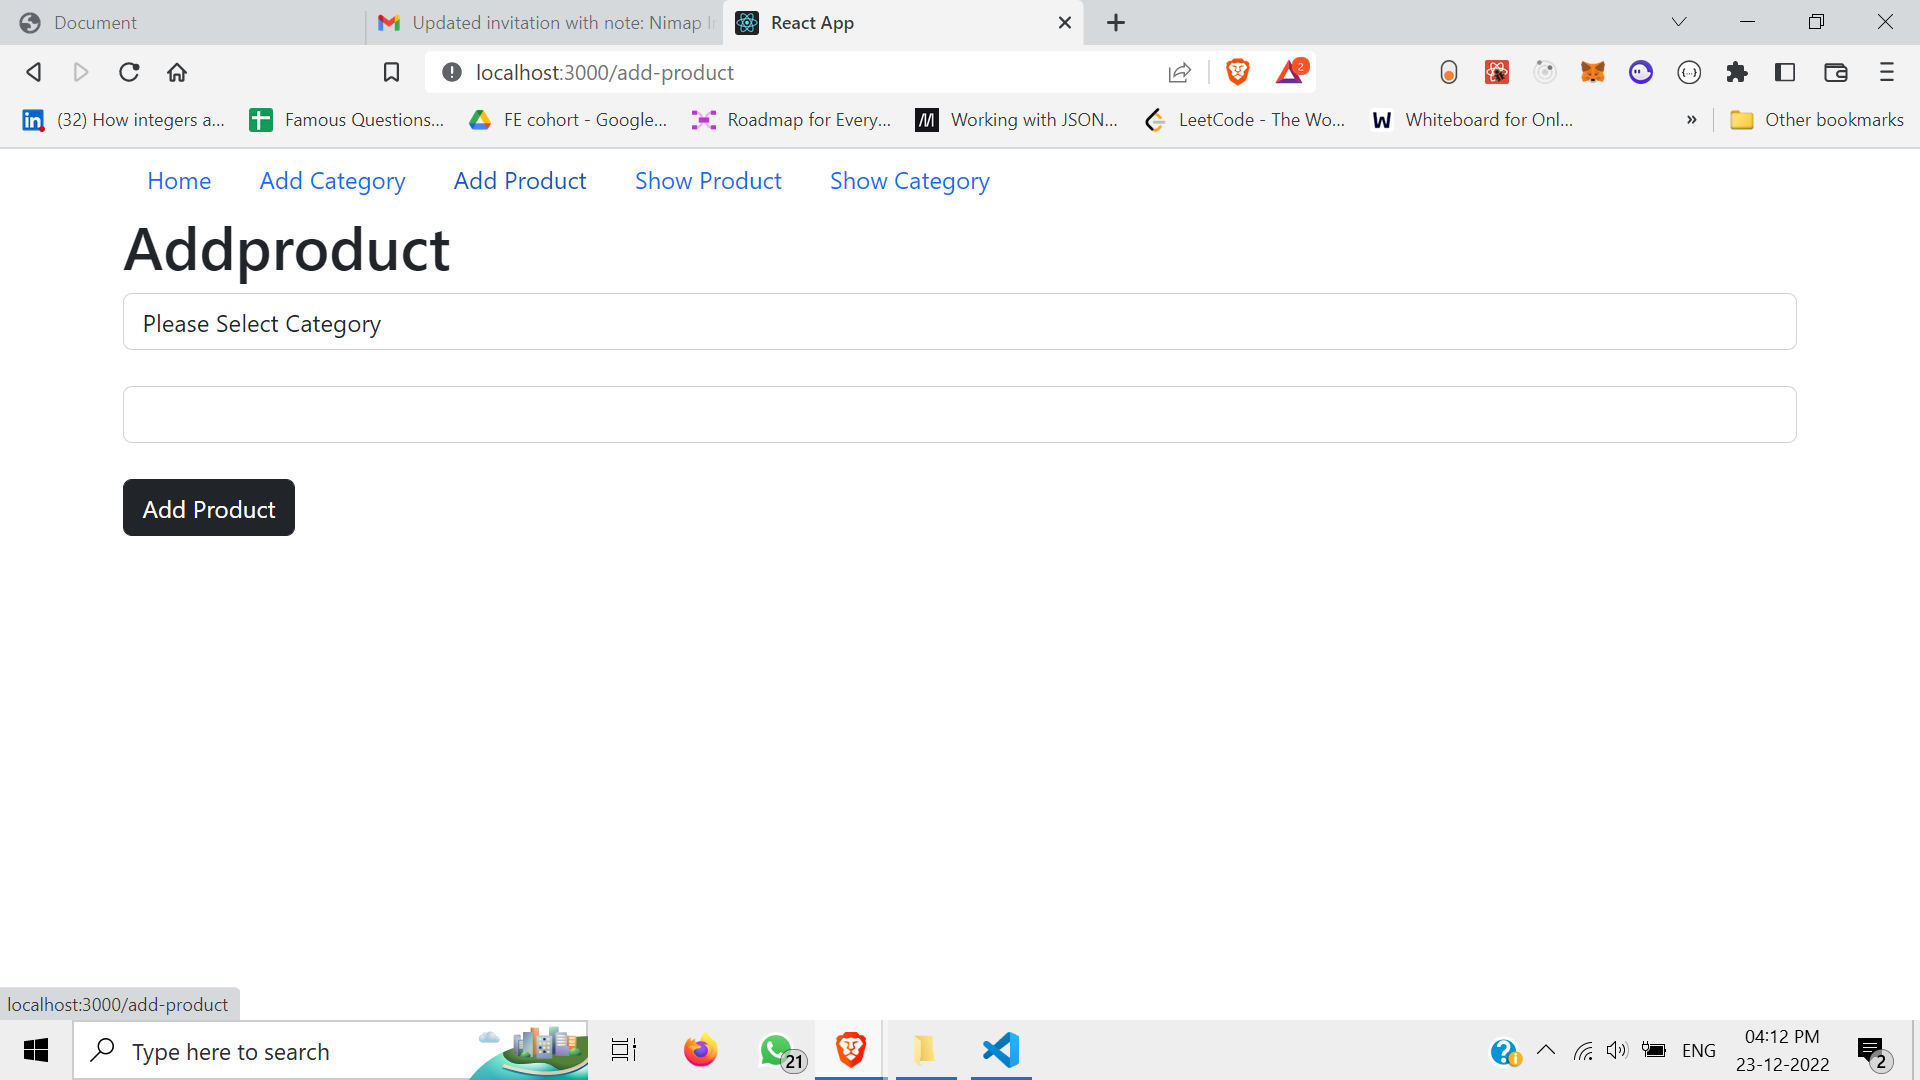The height and width of the screenshot is (1080, 1920).
Task: Click the Brave Rewards triangle icon
Action: pos(1291,71)
